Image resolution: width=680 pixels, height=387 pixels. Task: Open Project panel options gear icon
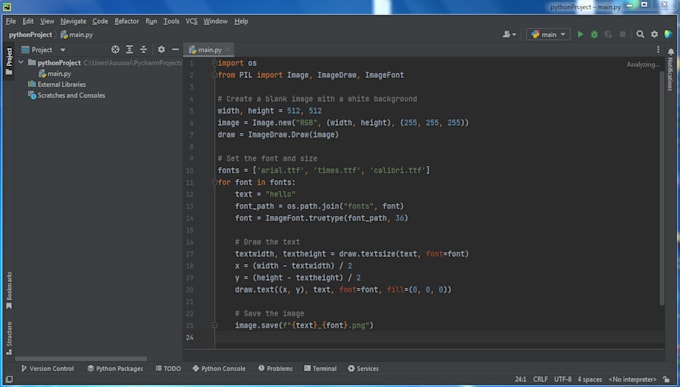(x=161, y=49)
